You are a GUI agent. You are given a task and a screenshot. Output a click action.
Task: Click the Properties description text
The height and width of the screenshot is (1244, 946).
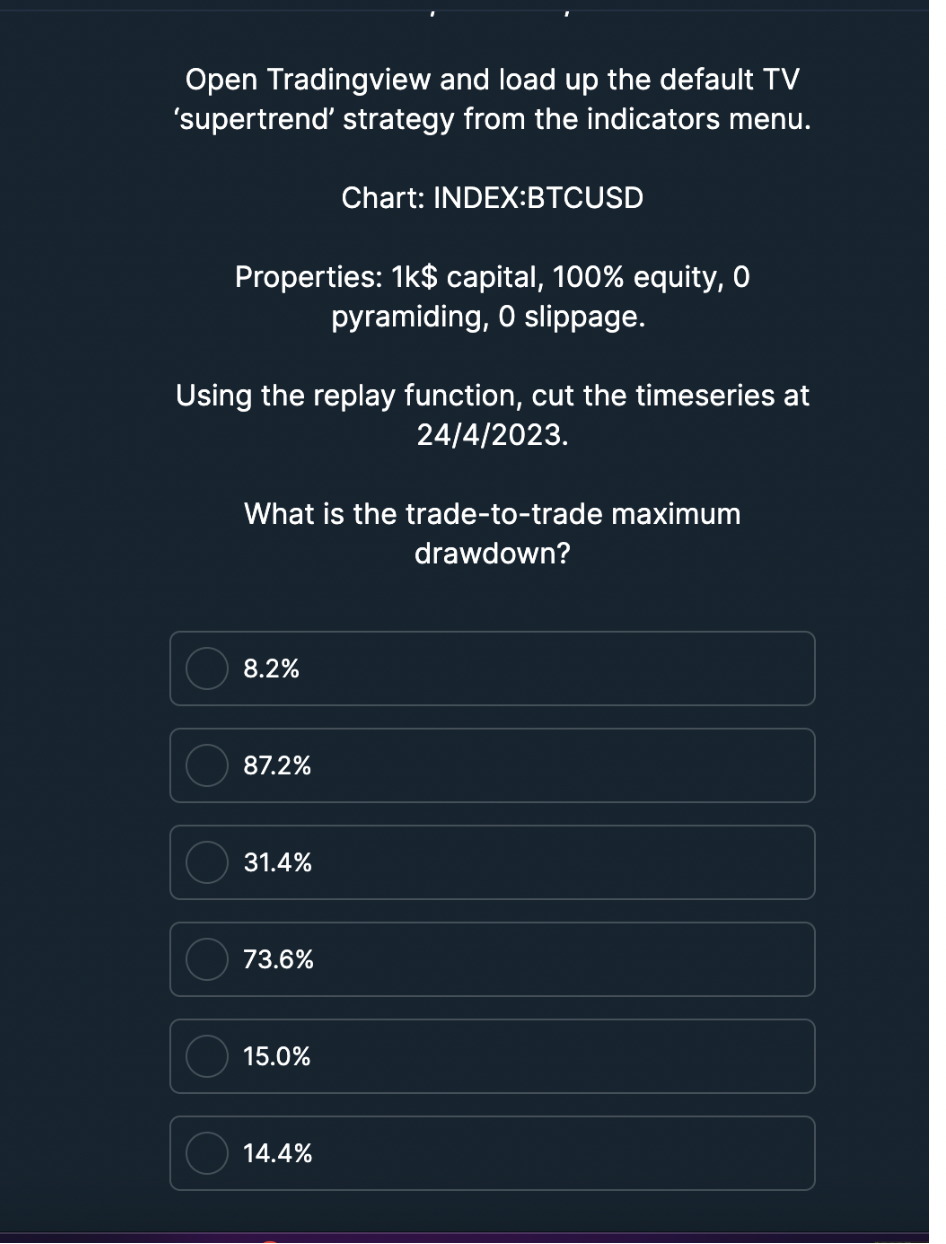tap(492, 296)
